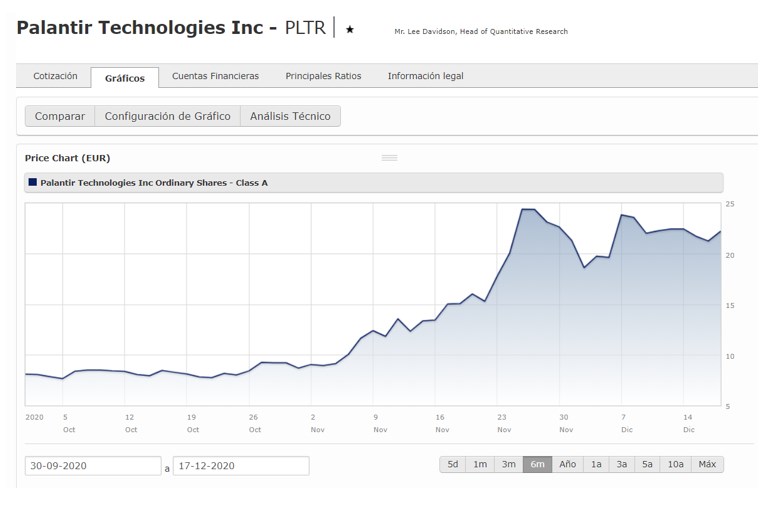768x508 pixels.
Task: Go to the Información legal tab
Action: [x=425, y=76]
